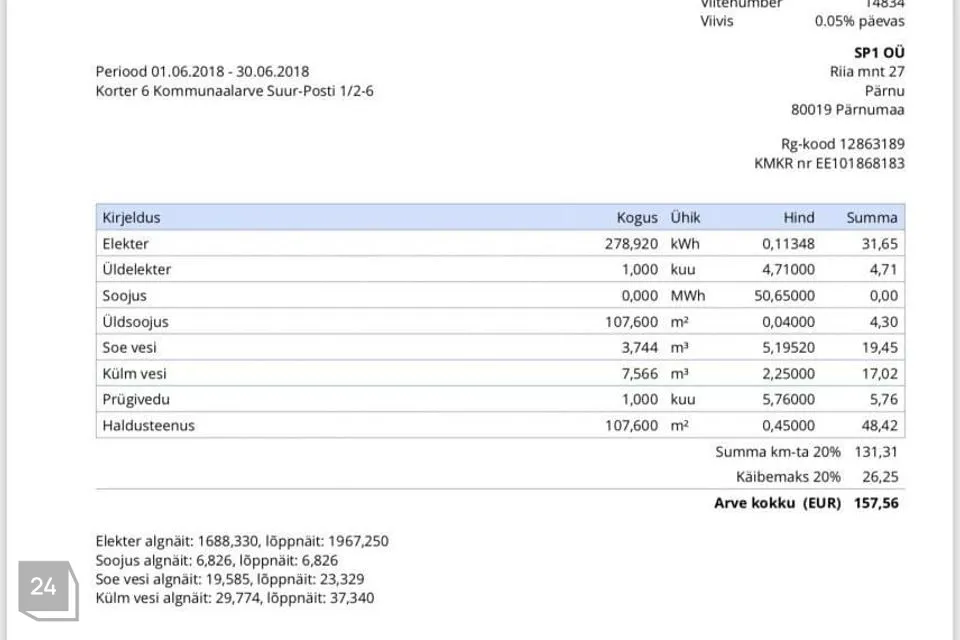Click the Kogus column header
960x640 pixels.
[637, 217]
